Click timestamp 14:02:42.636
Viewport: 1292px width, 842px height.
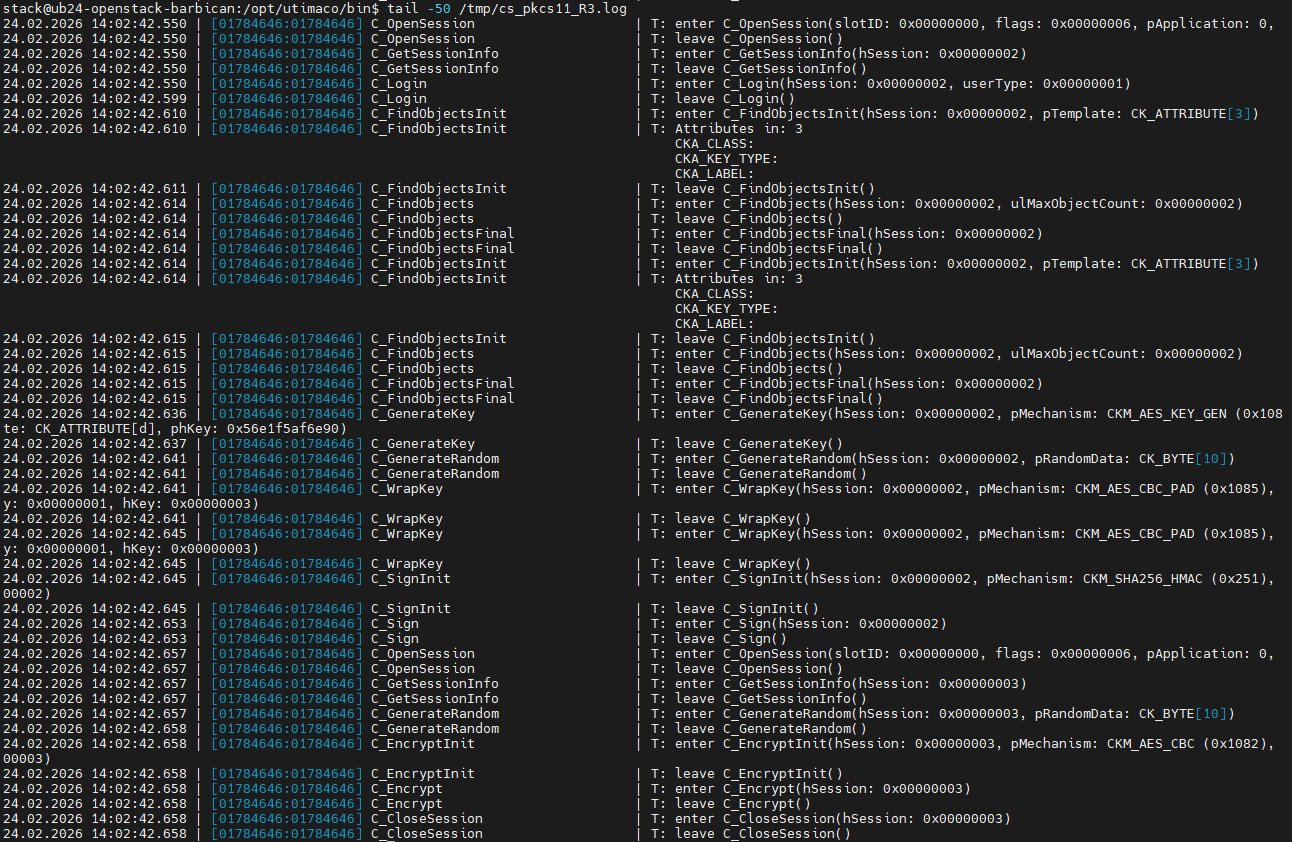139,414
